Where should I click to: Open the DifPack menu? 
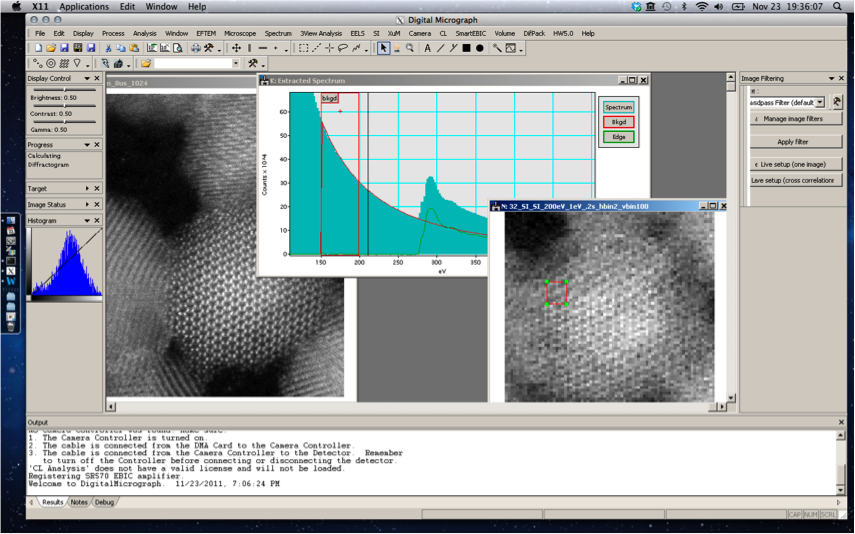click(x=534, y=33)
